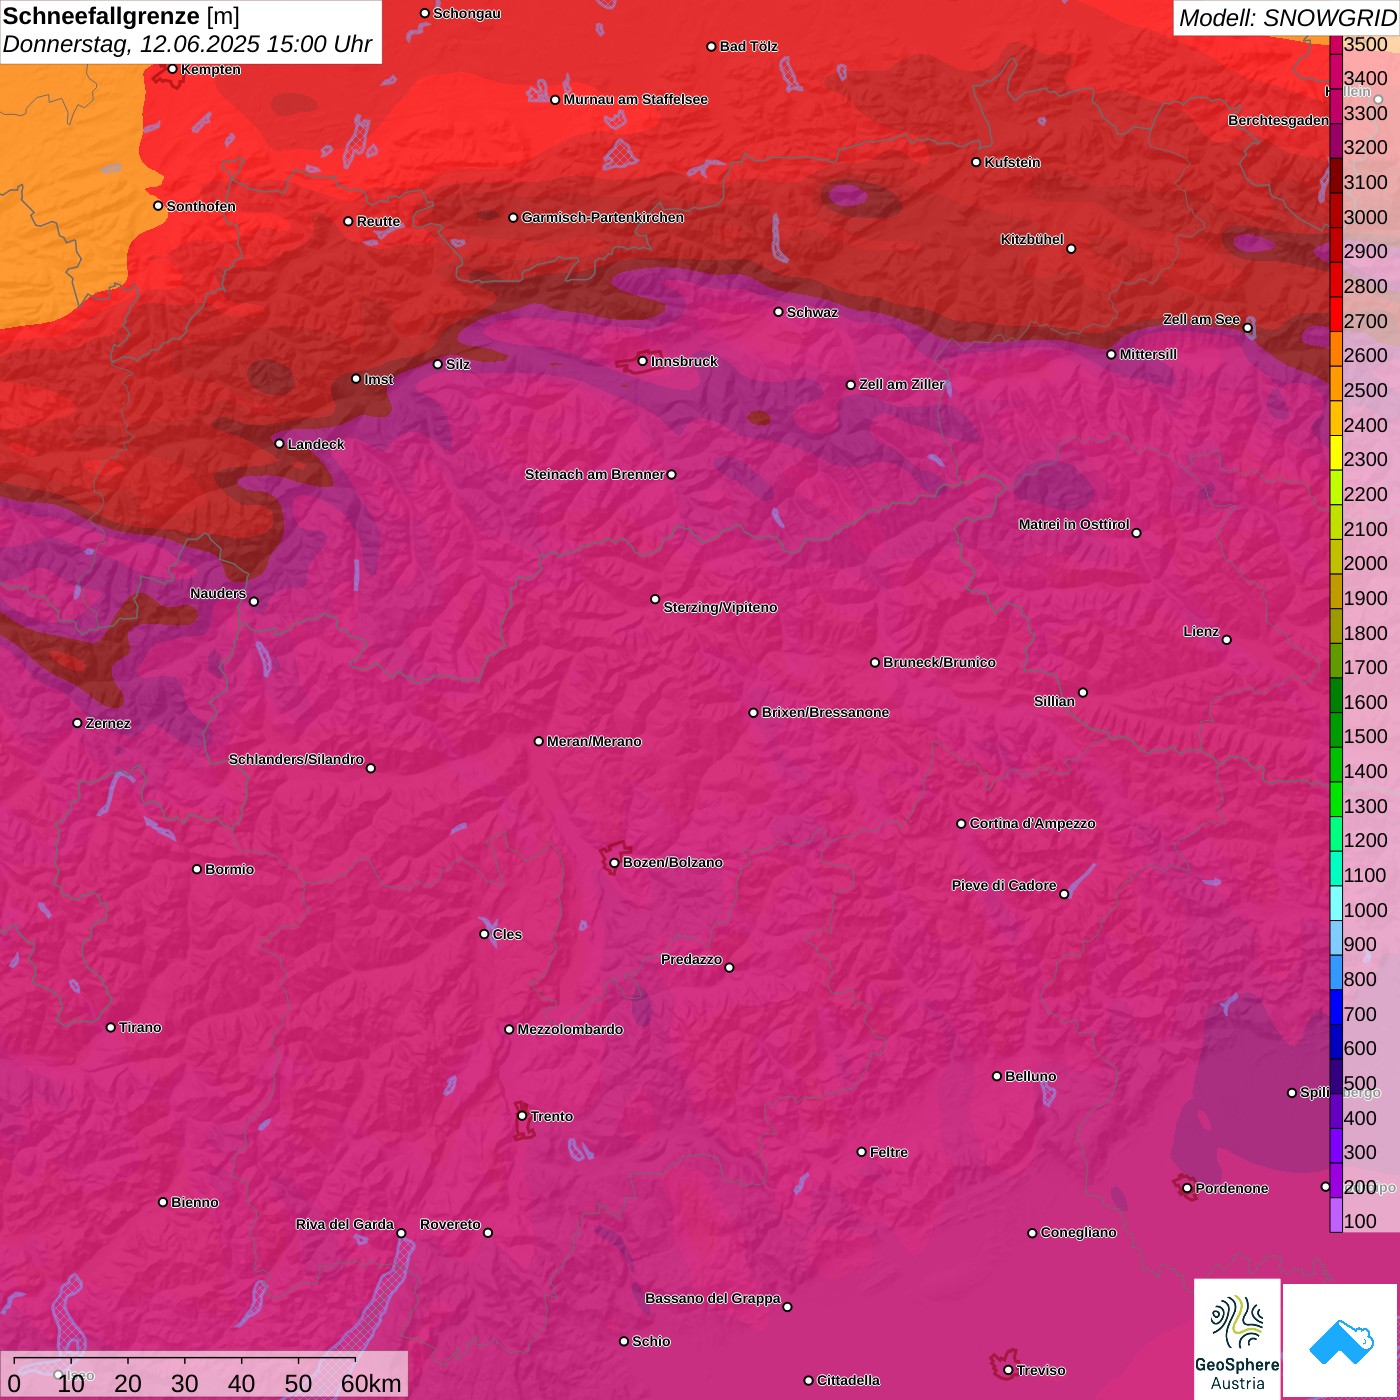Viewport: 1400px width, 1400px height.
Task: Click the date Donnerstag, 12.06.2025 15:00 Uhr
Action: [187, 44]
